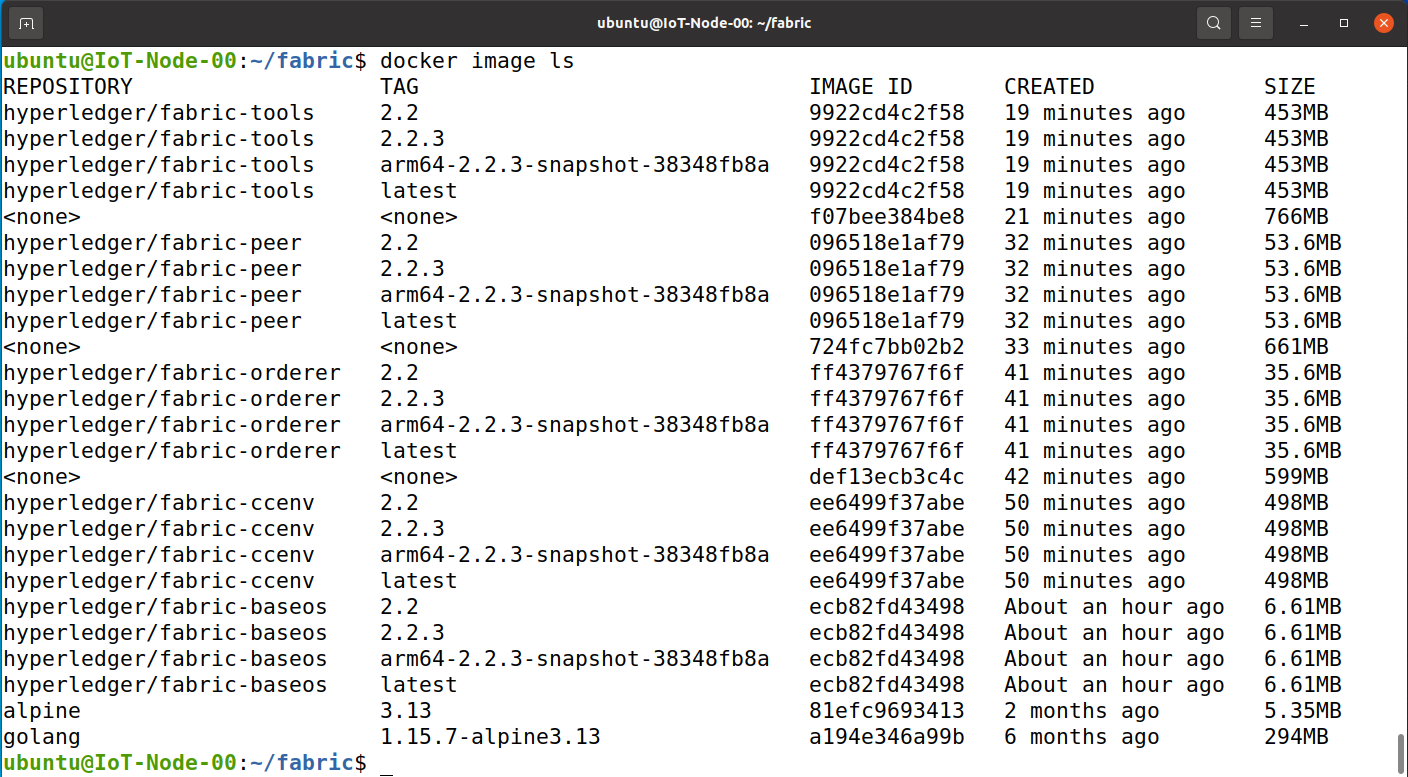Select the fabric-ccenv arm64 snapshot tag
Viewport: 1408px width, 777px height.
(x=575, y=555)
